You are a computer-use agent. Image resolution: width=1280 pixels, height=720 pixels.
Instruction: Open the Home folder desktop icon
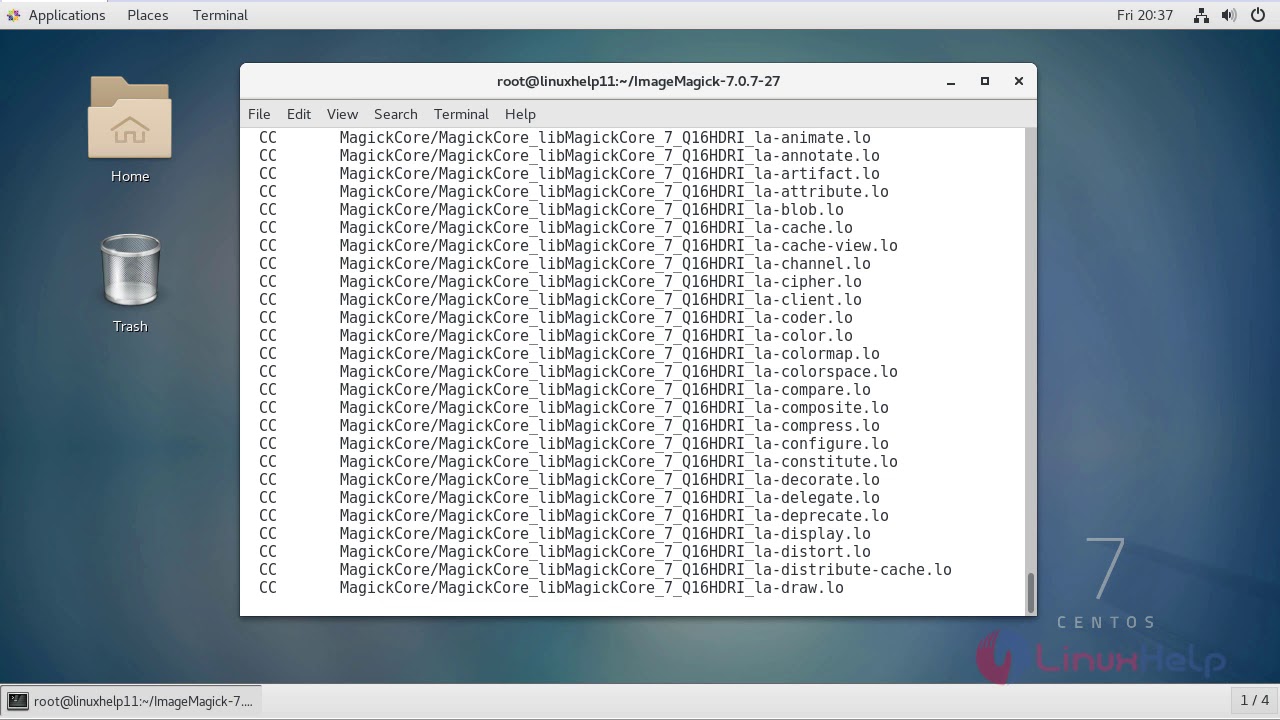pyautogui.click(x=130, y=130)
